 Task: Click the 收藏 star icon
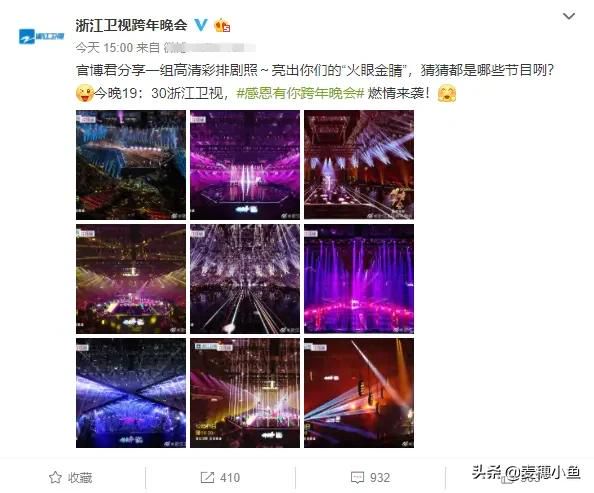[x=55, y=477]
